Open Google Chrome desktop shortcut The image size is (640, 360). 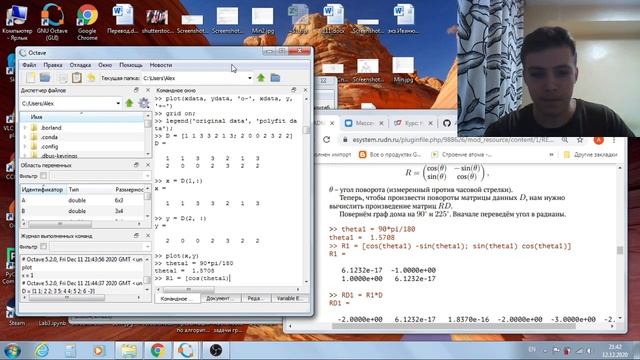[87, 22]
